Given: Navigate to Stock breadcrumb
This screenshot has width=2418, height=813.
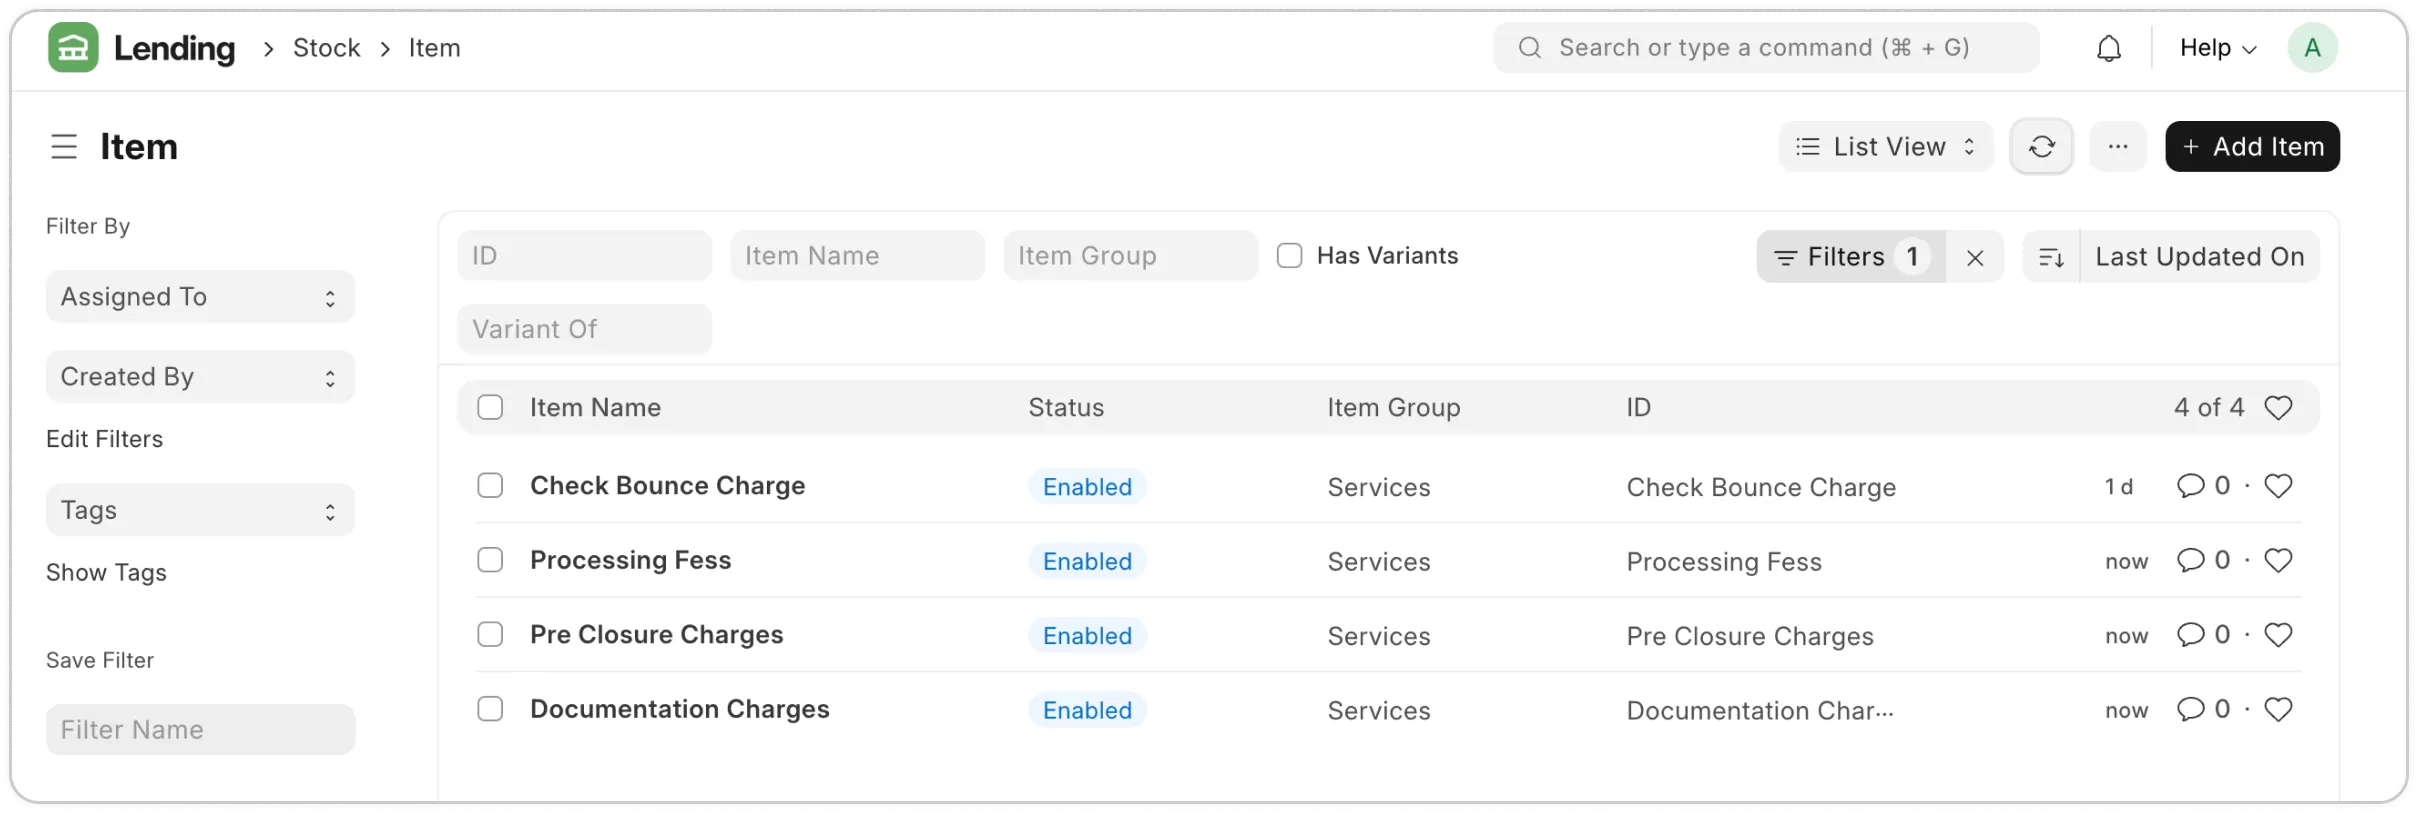Looking at the screenshot, I should tap(326, 48).
